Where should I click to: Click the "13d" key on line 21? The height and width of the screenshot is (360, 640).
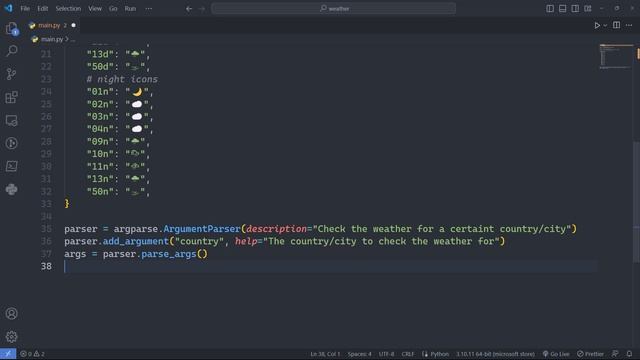tap(100, 54)
